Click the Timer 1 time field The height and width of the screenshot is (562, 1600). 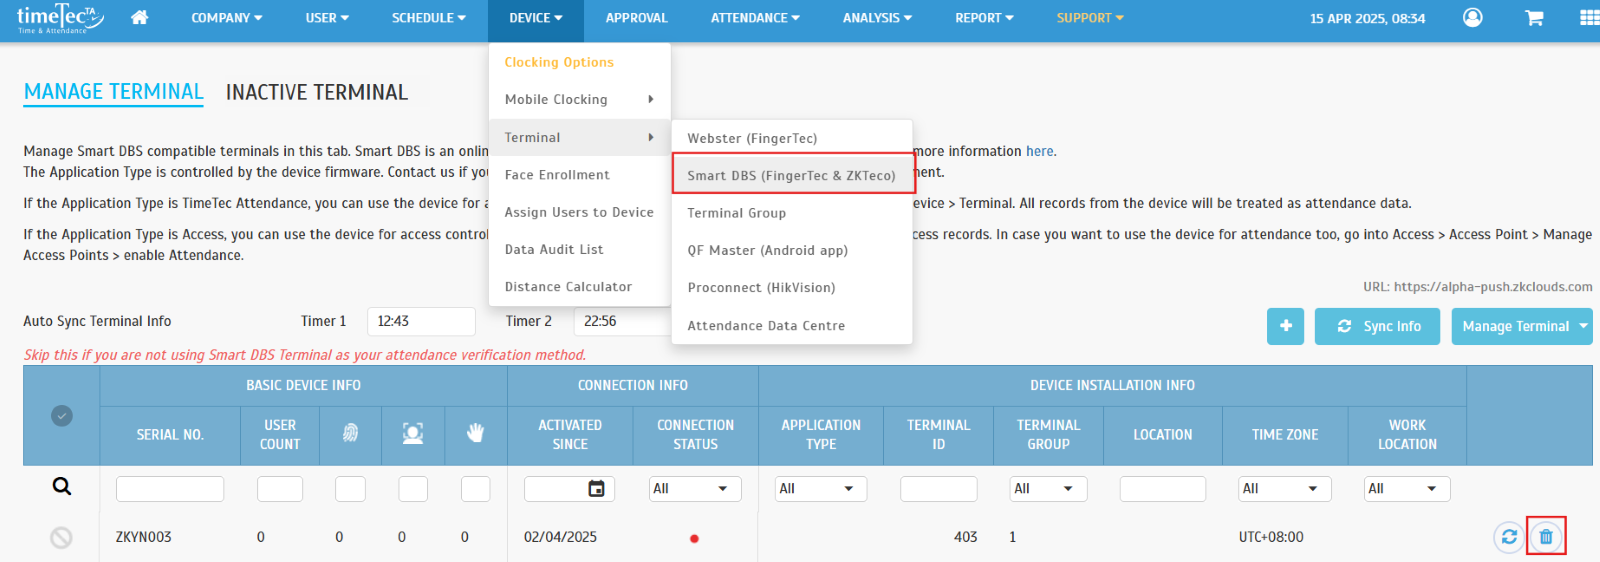[421, 321]
